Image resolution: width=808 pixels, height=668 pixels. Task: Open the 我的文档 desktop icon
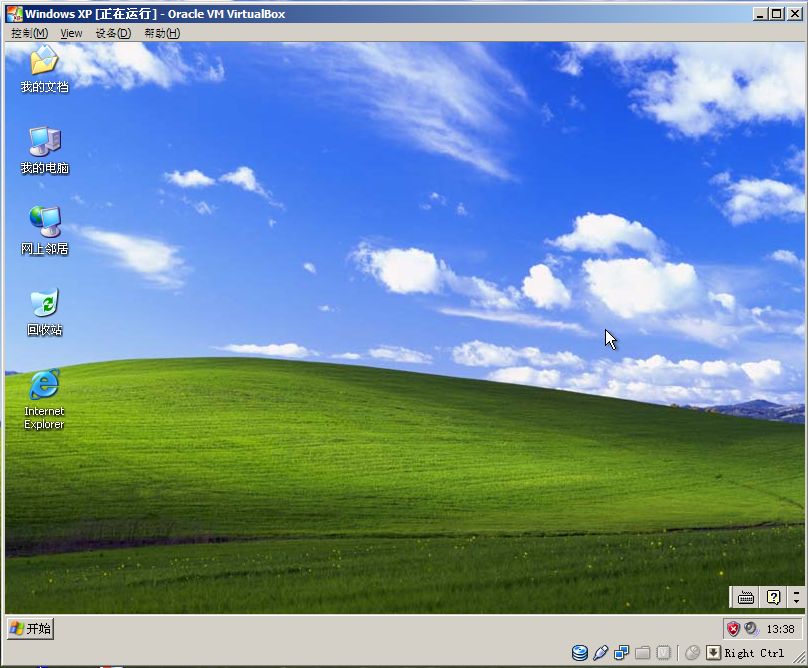[44, 69]
